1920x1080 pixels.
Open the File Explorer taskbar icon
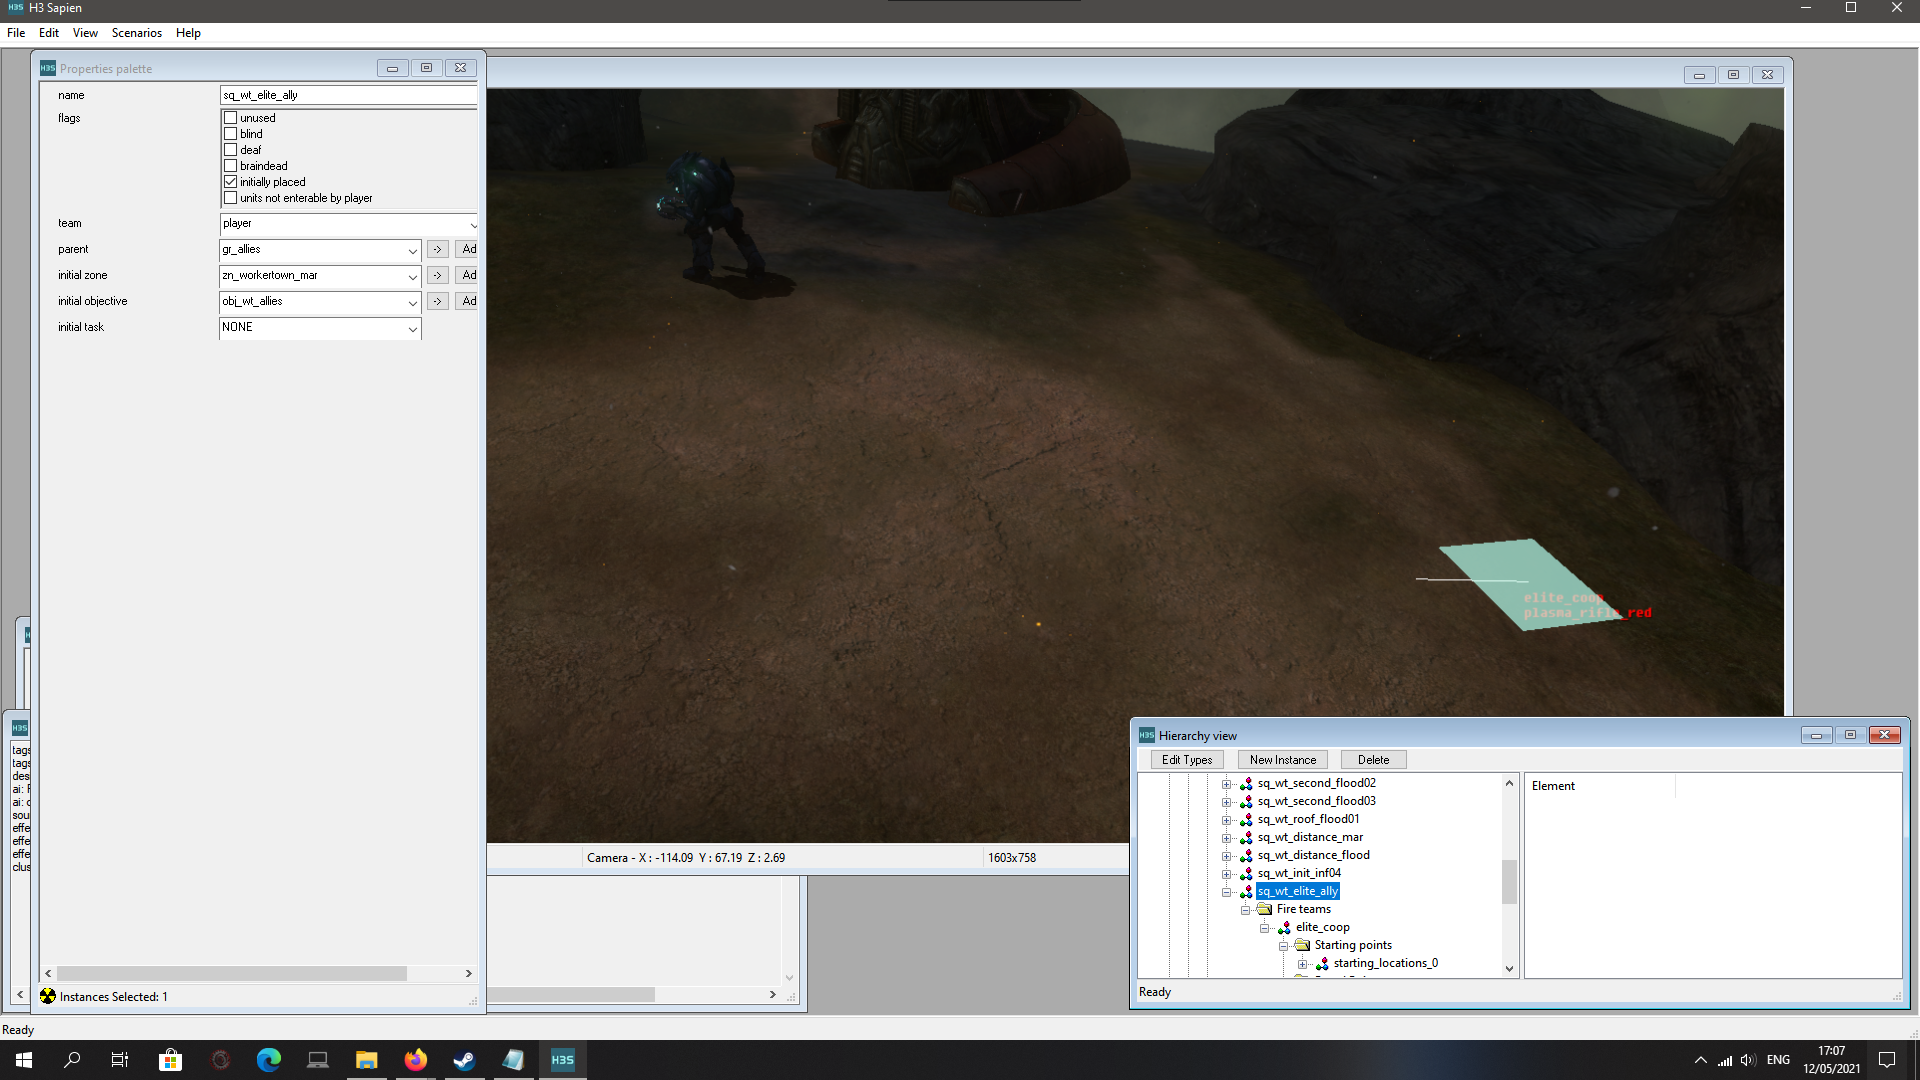point(366,1060)
